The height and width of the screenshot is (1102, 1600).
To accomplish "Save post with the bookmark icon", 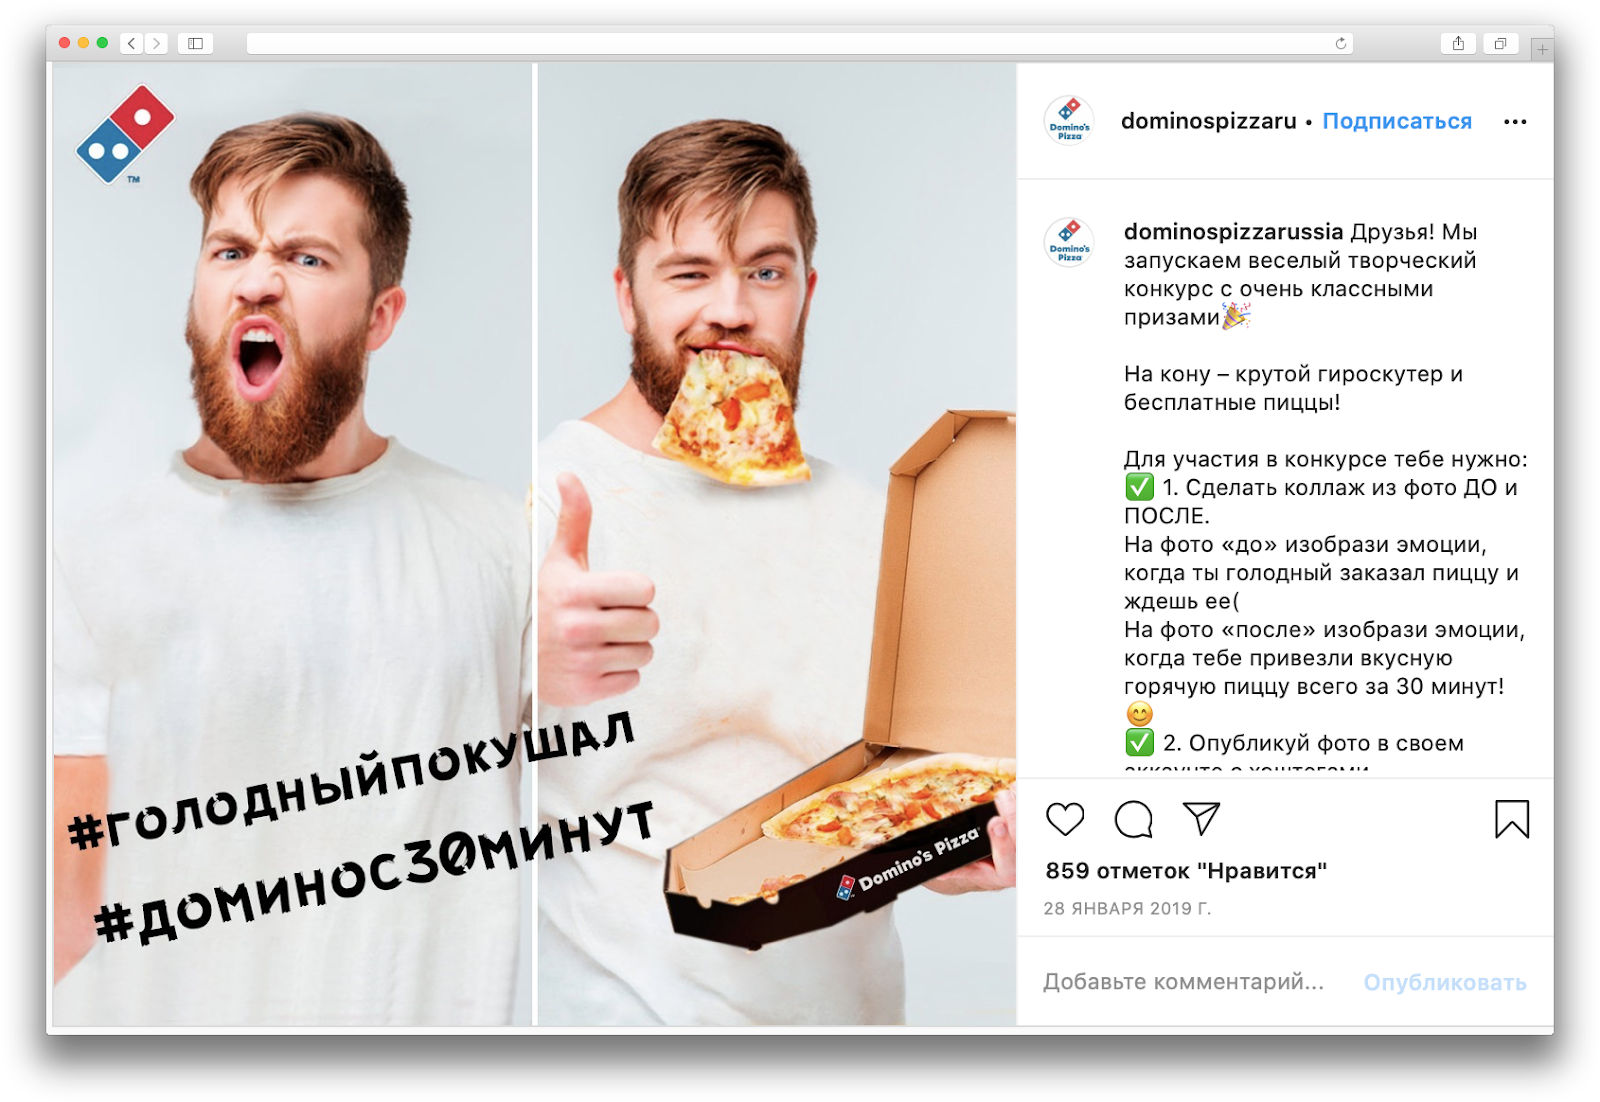I will (x=1512, y=819).
